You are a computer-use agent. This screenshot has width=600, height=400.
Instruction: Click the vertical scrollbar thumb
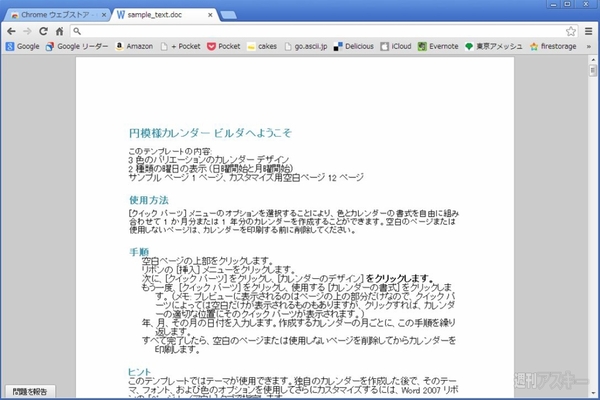(593, 71)
